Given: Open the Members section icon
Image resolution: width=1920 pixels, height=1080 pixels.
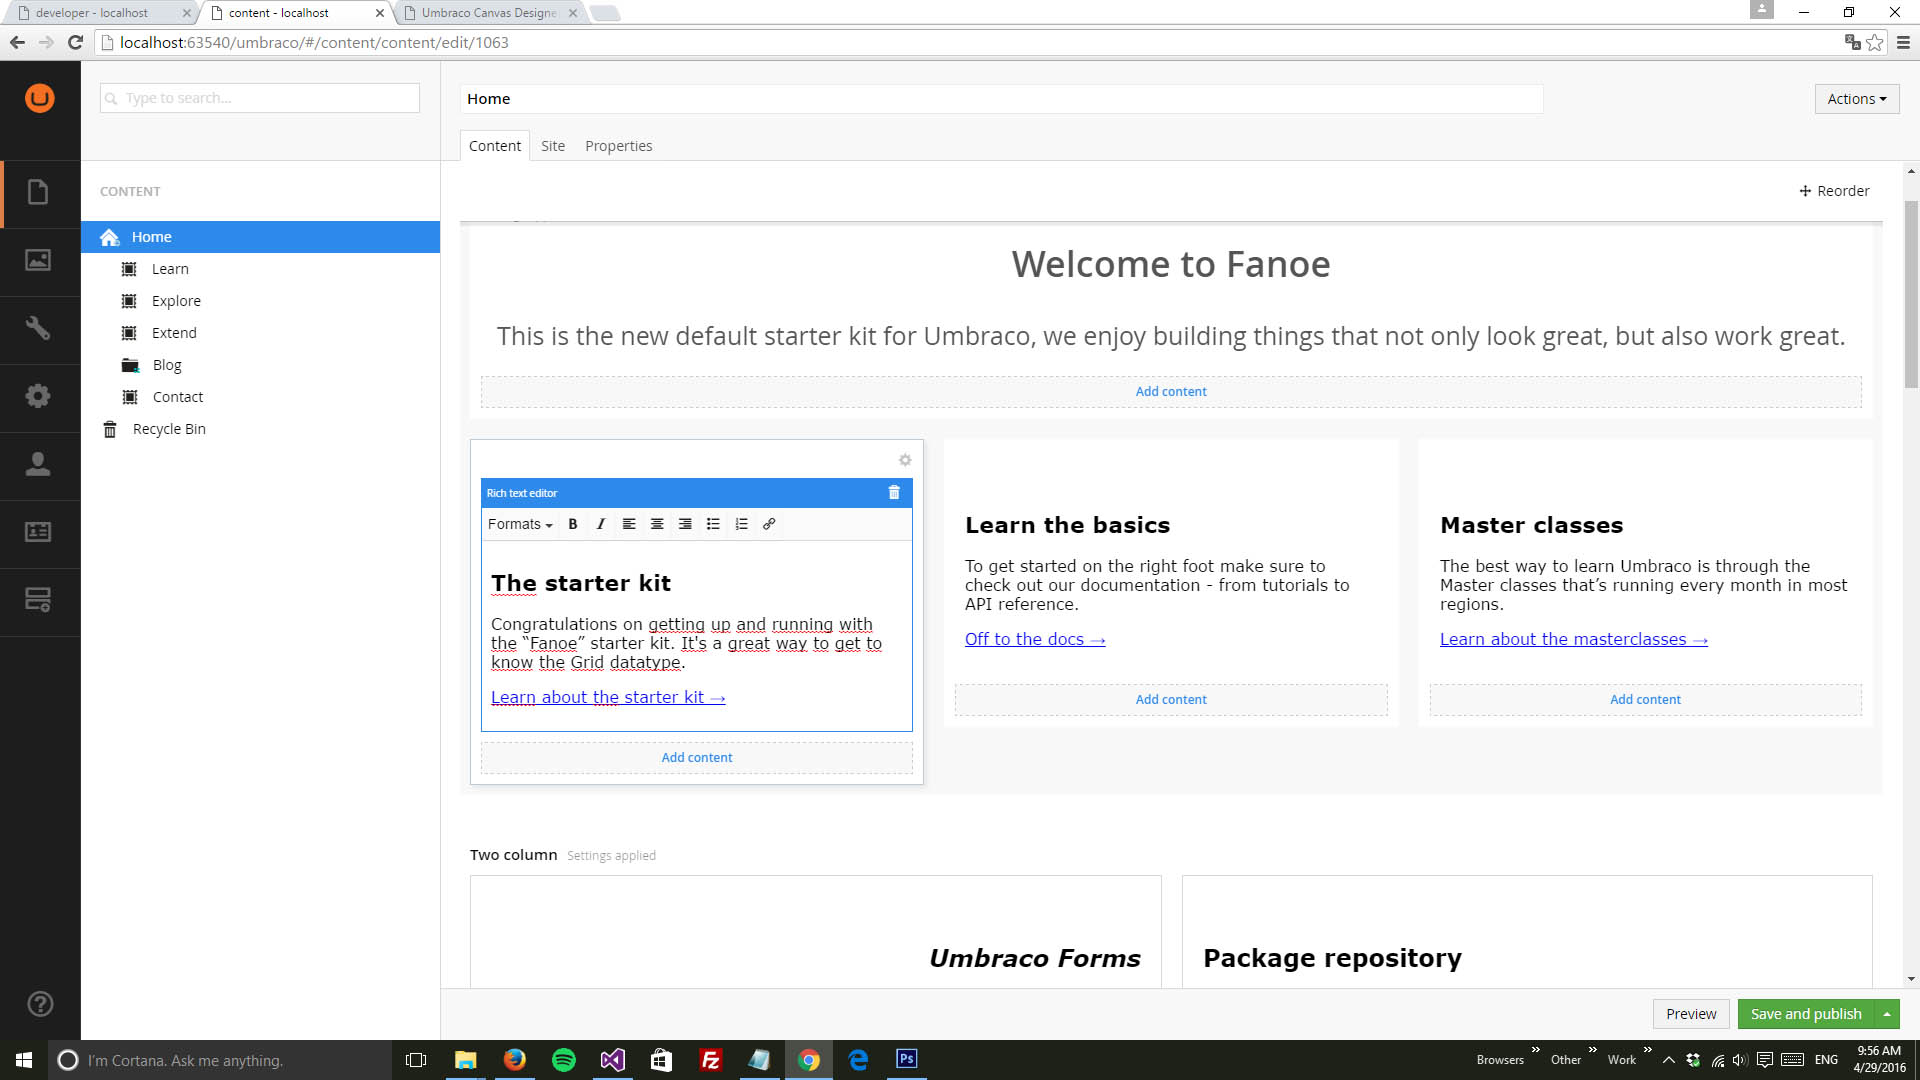Looking at the screenshot, I should 38,532.
